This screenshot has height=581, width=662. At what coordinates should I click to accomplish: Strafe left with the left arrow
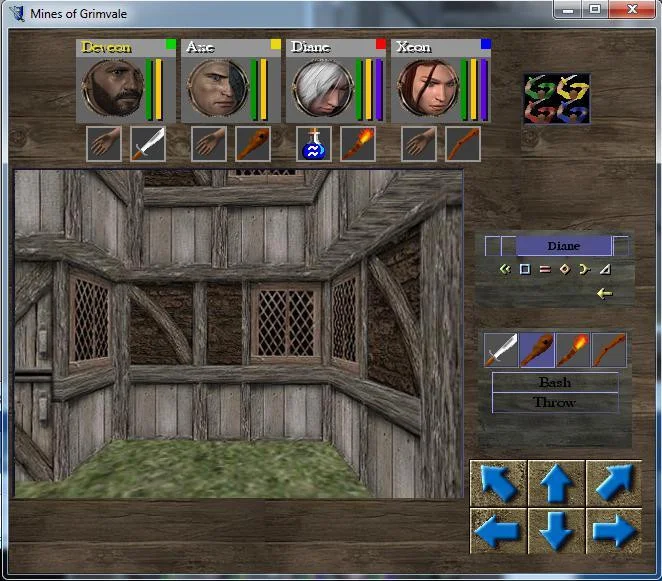coord(499,531)
